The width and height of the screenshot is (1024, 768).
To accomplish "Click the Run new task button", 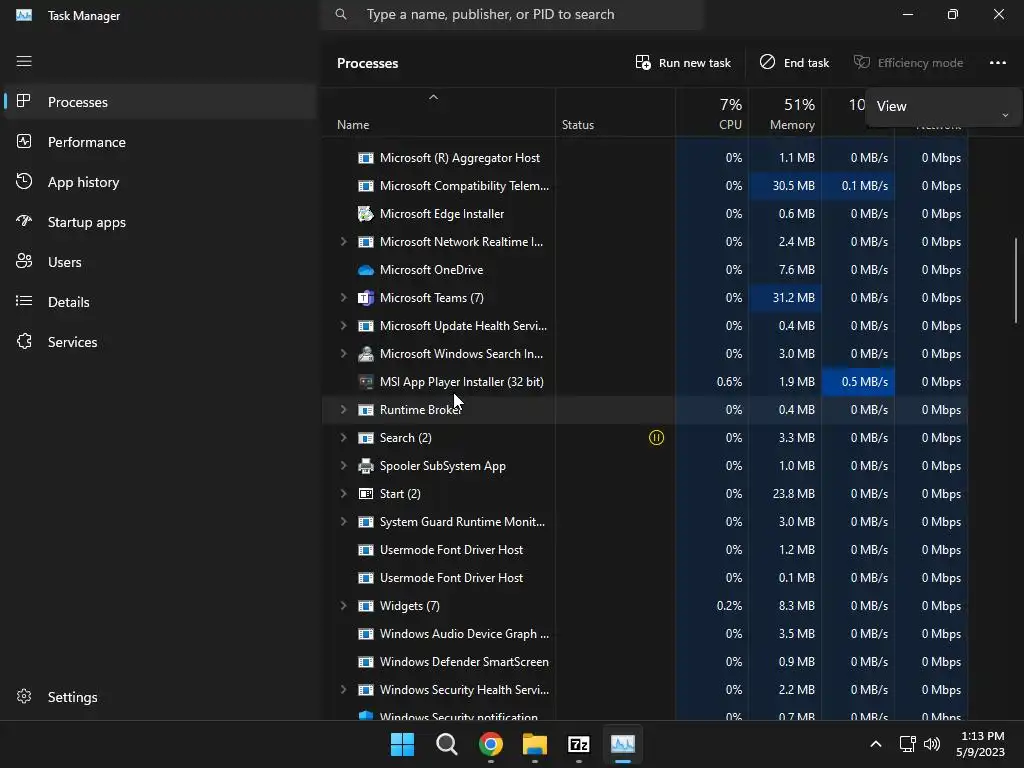I will click(683, 63).
